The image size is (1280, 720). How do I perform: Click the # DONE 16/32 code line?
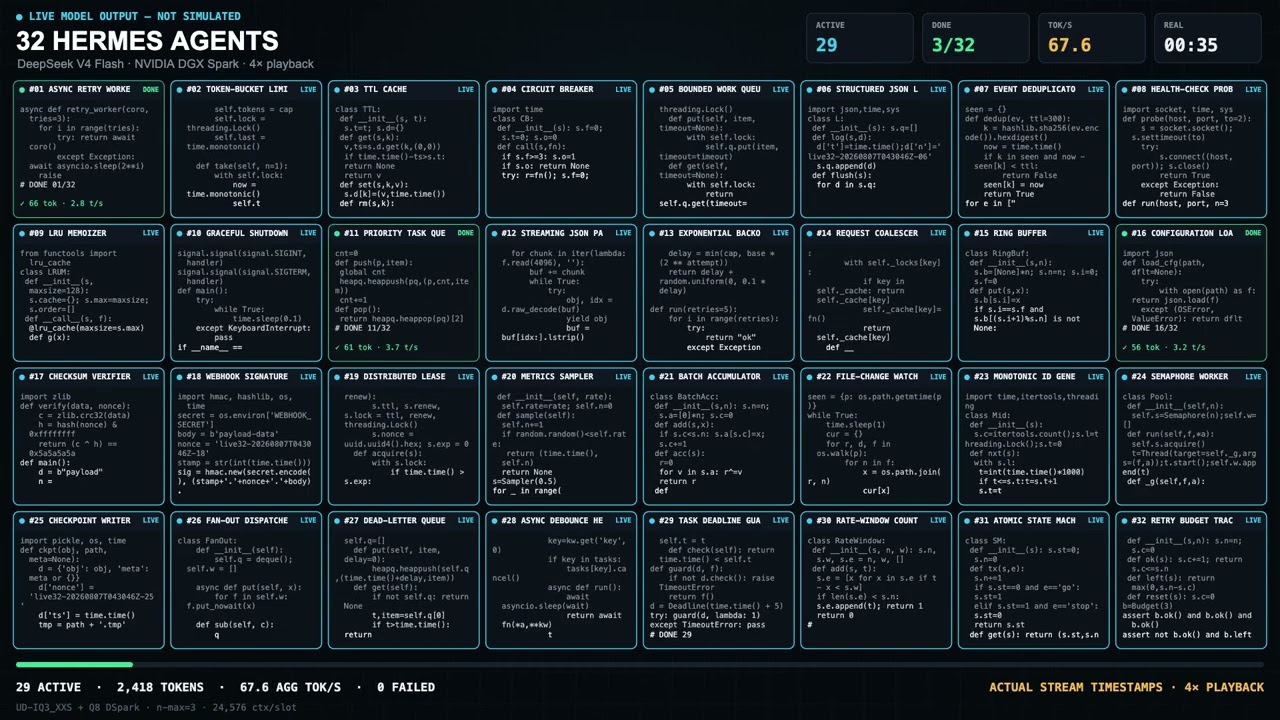pyautogui.click(x=1151, y=328)
